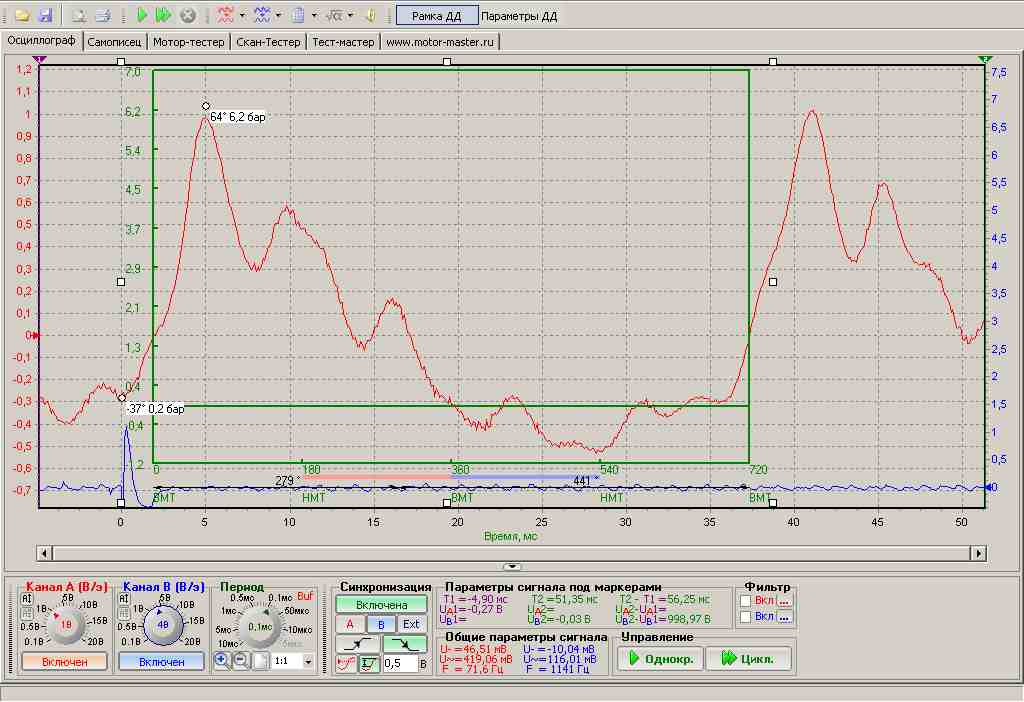Toggle synchronization Включена button
1024x702 pixels.
click(382, 605)
